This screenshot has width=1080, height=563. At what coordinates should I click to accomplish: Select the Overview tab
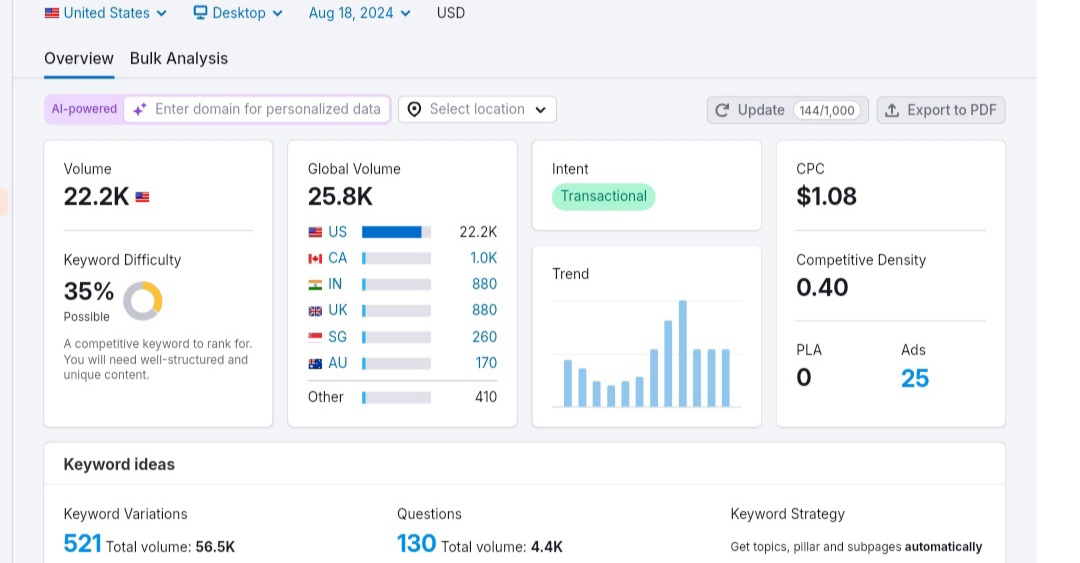pos(79,59)
